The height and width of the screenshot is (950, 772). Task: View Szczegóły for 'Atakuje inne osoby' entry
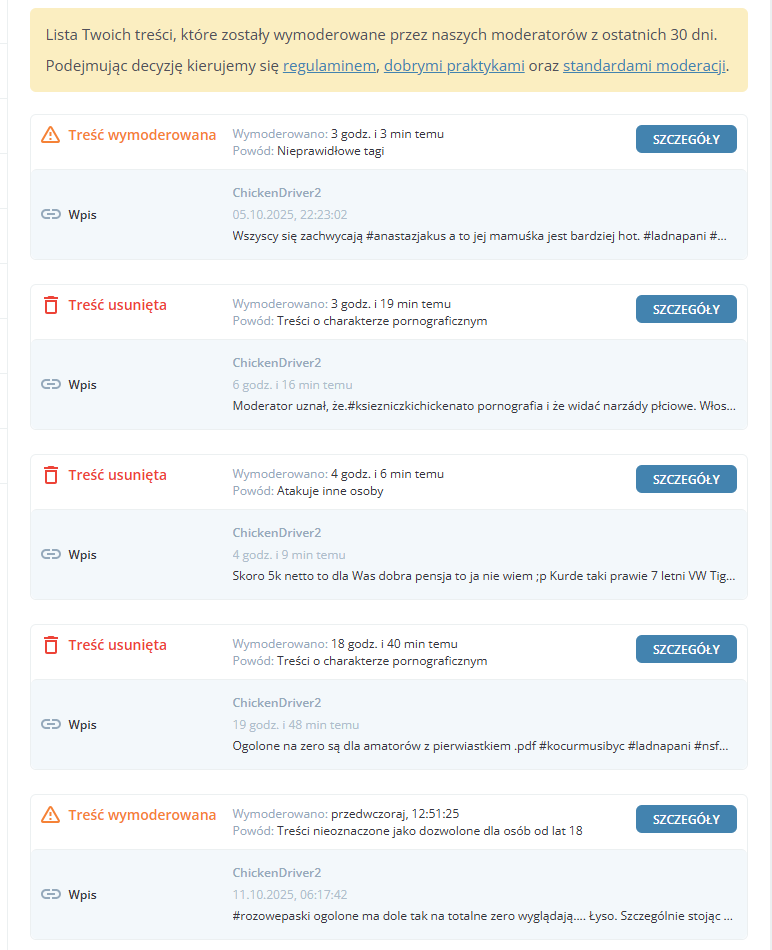tap(686, 479)
